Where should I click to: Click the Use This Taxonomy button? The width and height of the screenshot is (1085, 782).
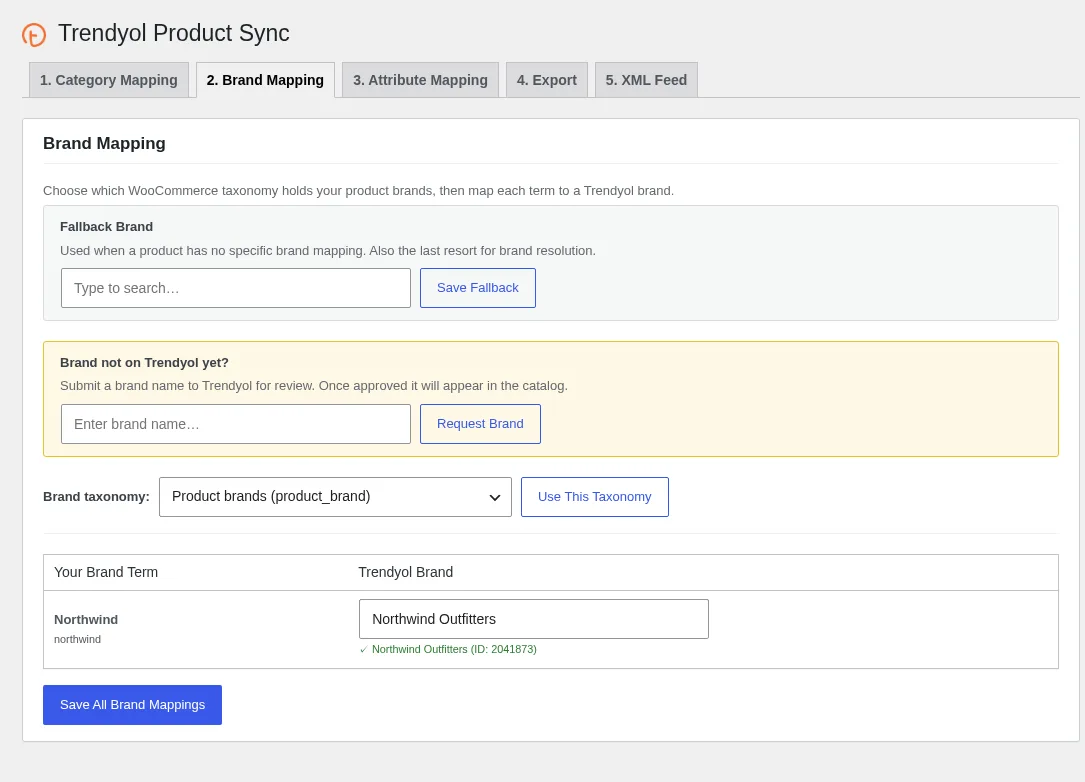tap(594, 497)
